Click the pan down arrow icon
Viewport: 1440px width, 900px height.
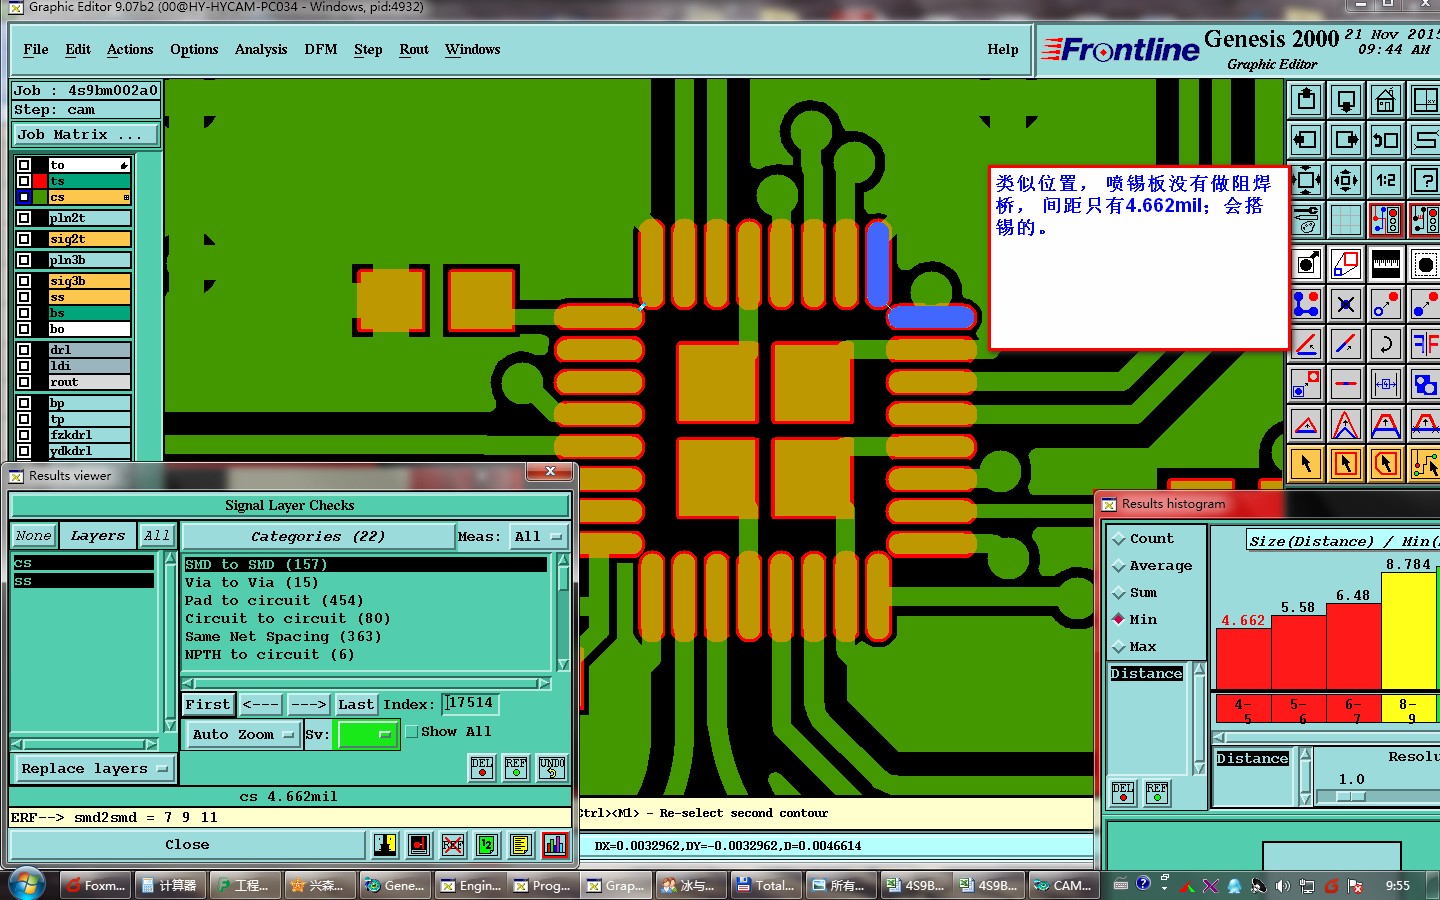[x=1346, y=100]
